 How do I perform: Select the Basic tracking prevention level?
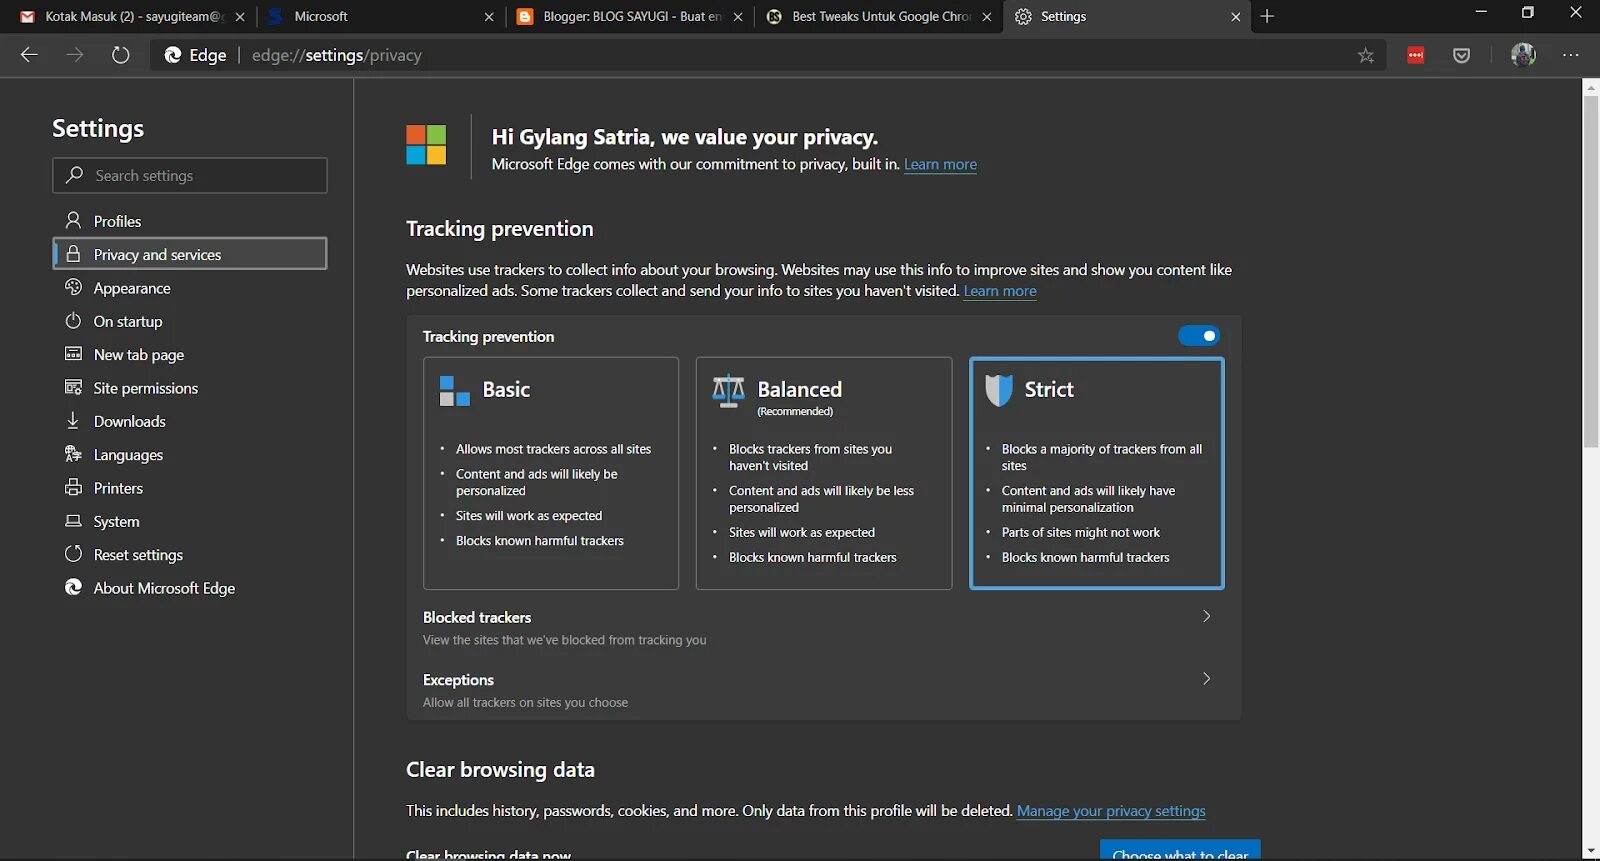pos(551,473)
